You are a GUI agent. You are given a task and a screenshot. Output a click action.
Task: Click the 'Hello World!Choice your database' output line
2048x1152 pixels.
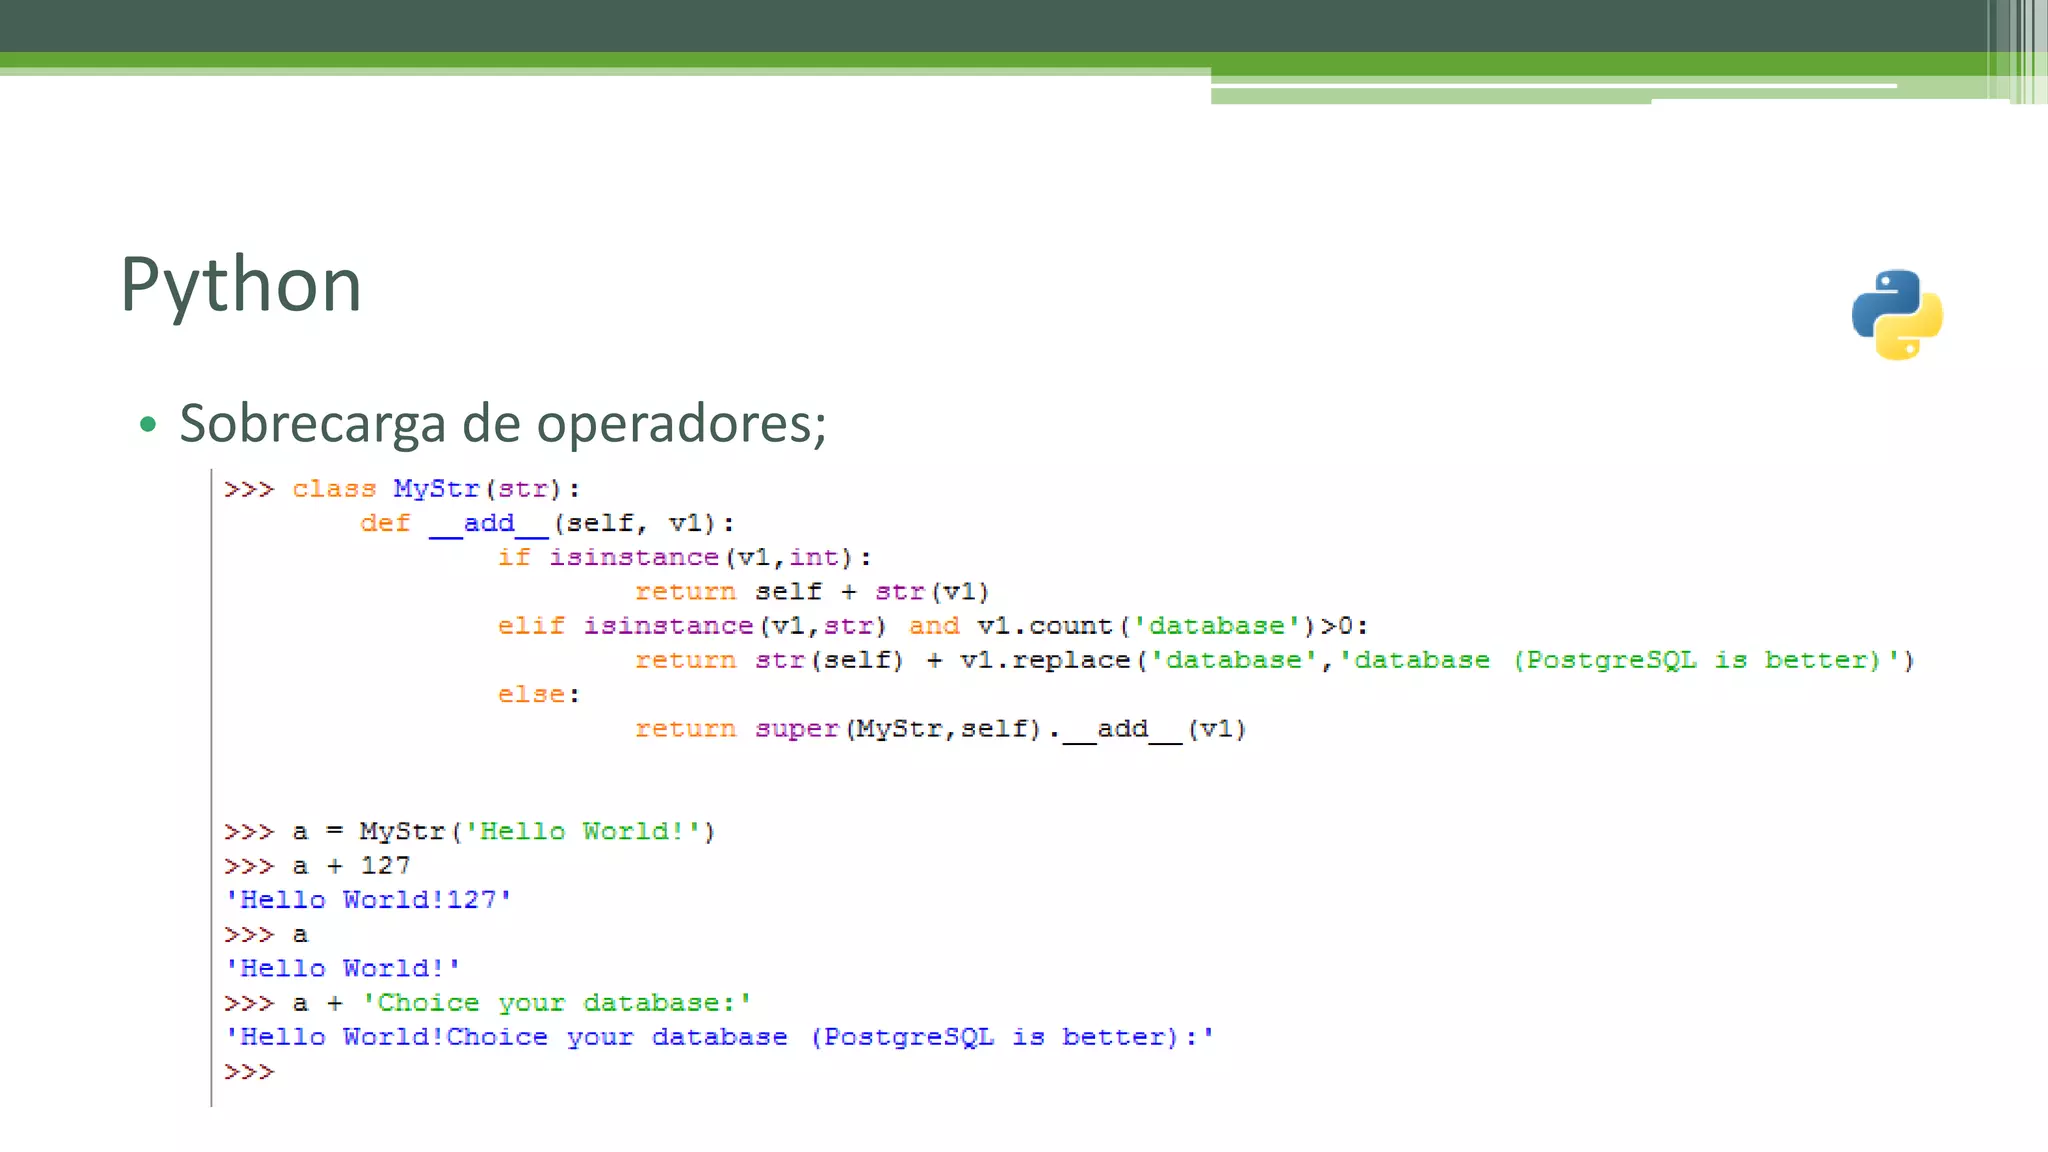coord(719,1038)
